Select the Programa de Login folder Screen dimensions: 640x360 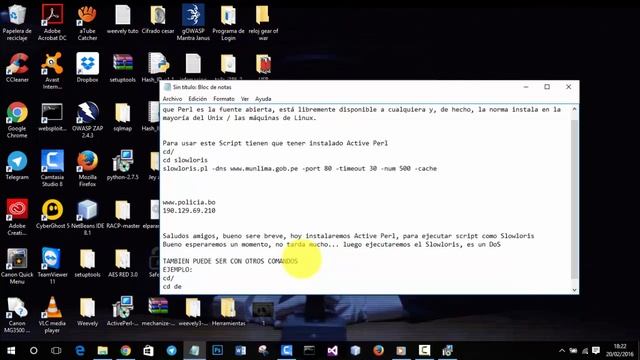[x=228, y=22]
